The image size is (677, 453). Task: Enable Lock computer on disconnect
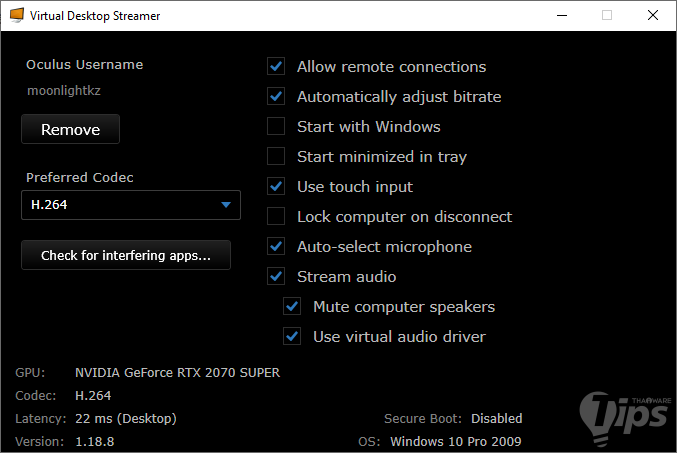coord(276,216)
